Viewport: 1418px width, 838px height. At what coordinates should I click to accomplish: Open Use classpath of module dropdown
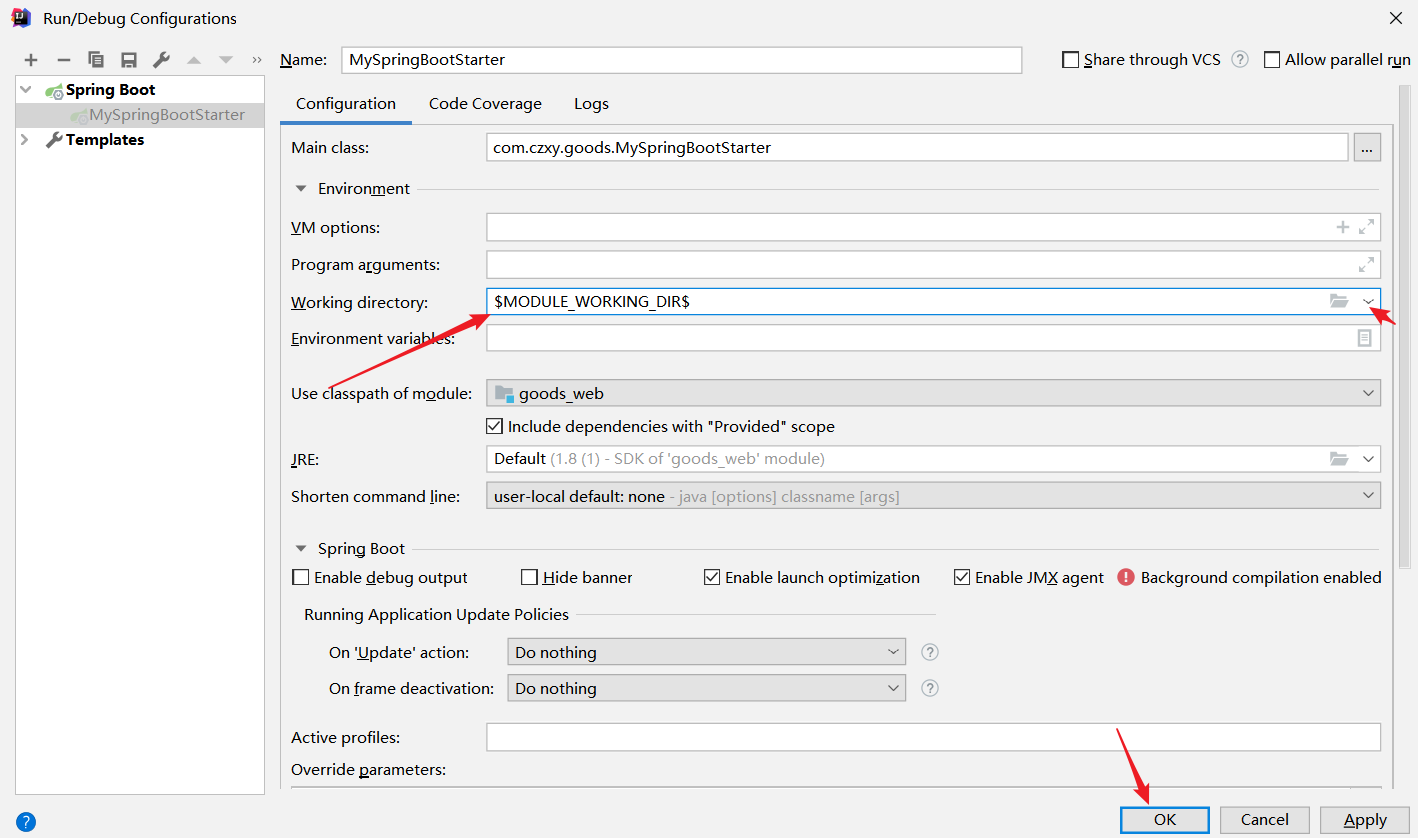click(x=1368, y=393)
